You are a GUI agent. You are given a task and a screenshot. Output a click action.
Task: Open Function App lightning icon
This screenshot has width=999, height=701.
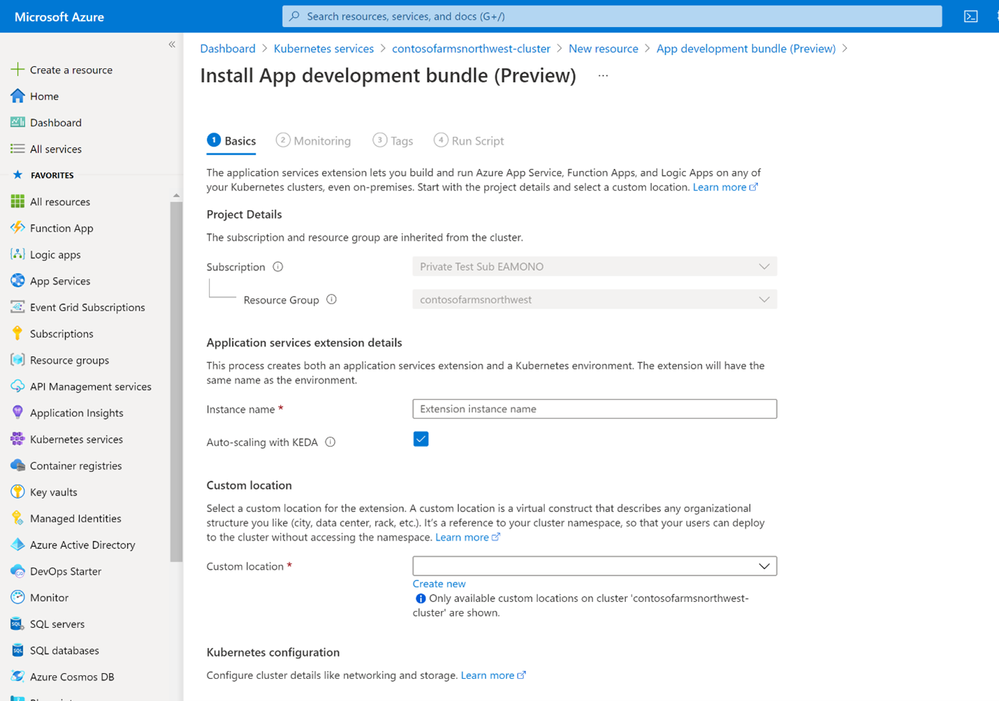18,228
